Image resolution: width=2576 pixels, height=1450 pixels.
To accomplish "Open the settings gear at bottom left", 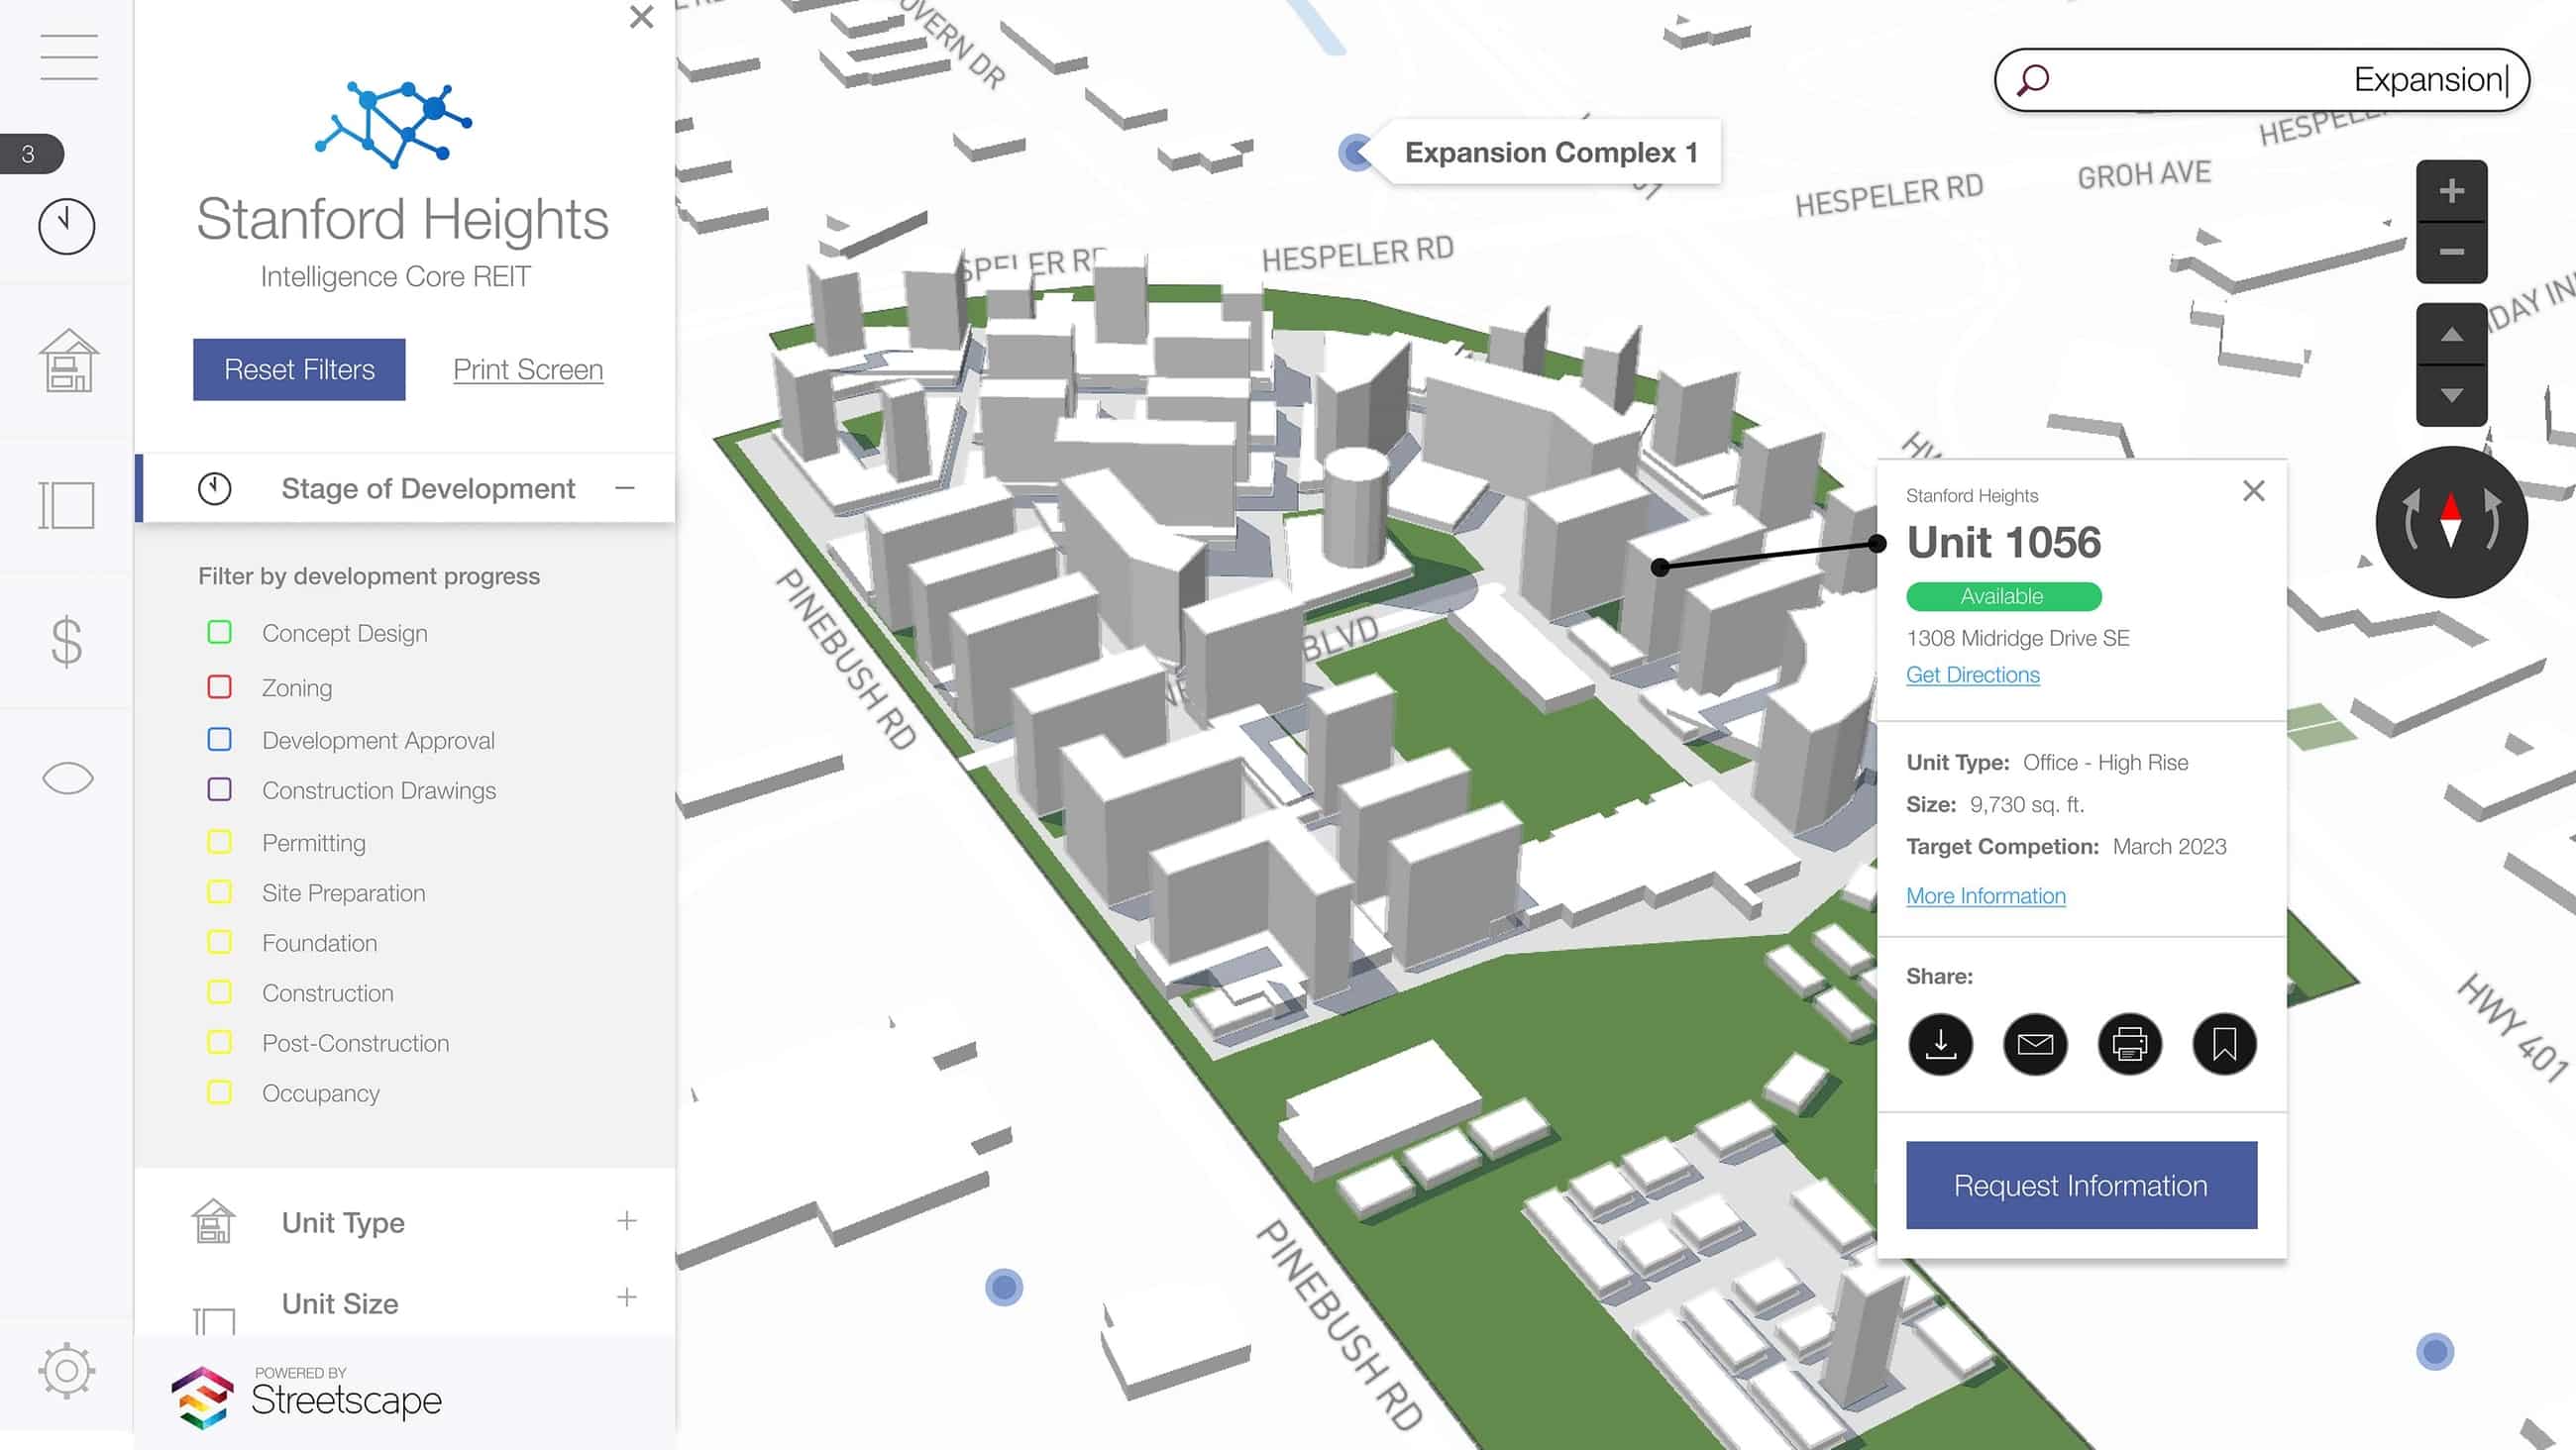I will tap(67, 1372).
